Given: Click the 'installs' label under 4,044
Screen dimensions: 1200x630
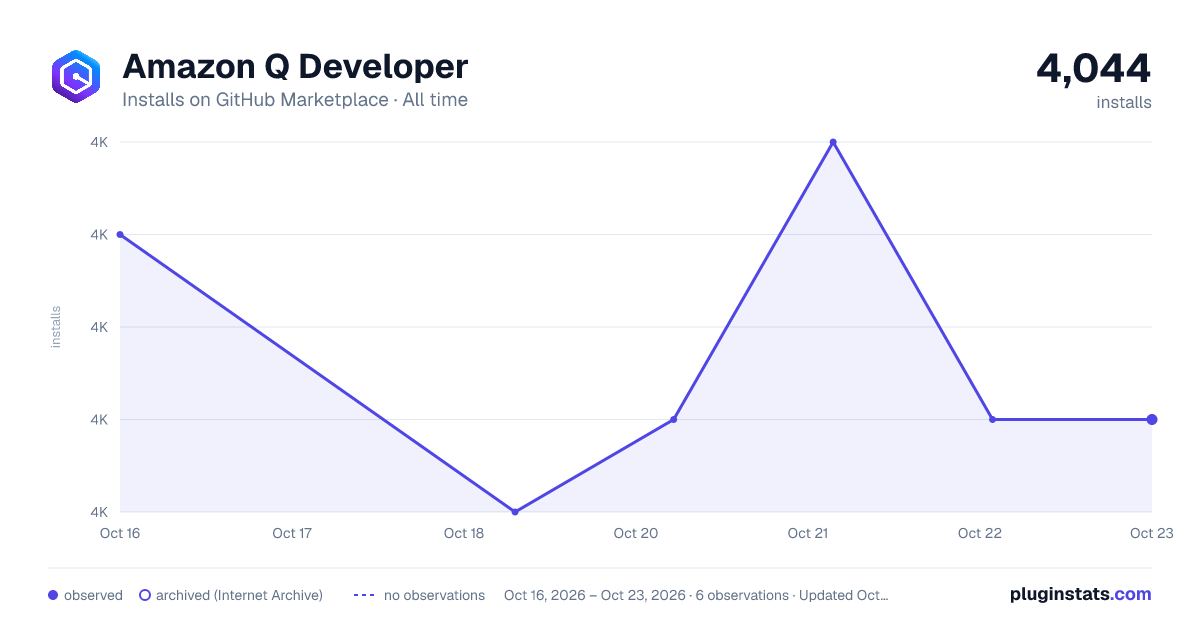Looking at the screenshot, I should 1124,102.
